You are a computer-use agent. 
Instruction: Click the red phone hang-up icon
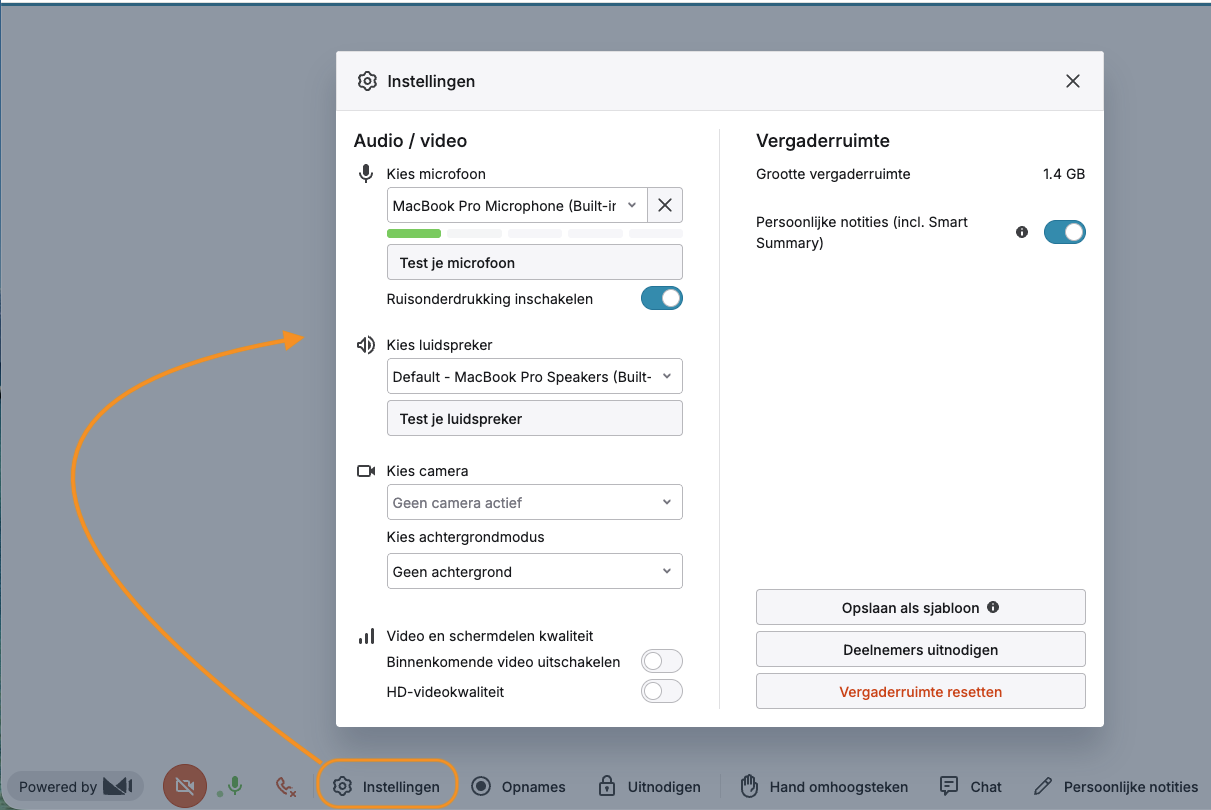pyautogui.click(x=286, y=787)
